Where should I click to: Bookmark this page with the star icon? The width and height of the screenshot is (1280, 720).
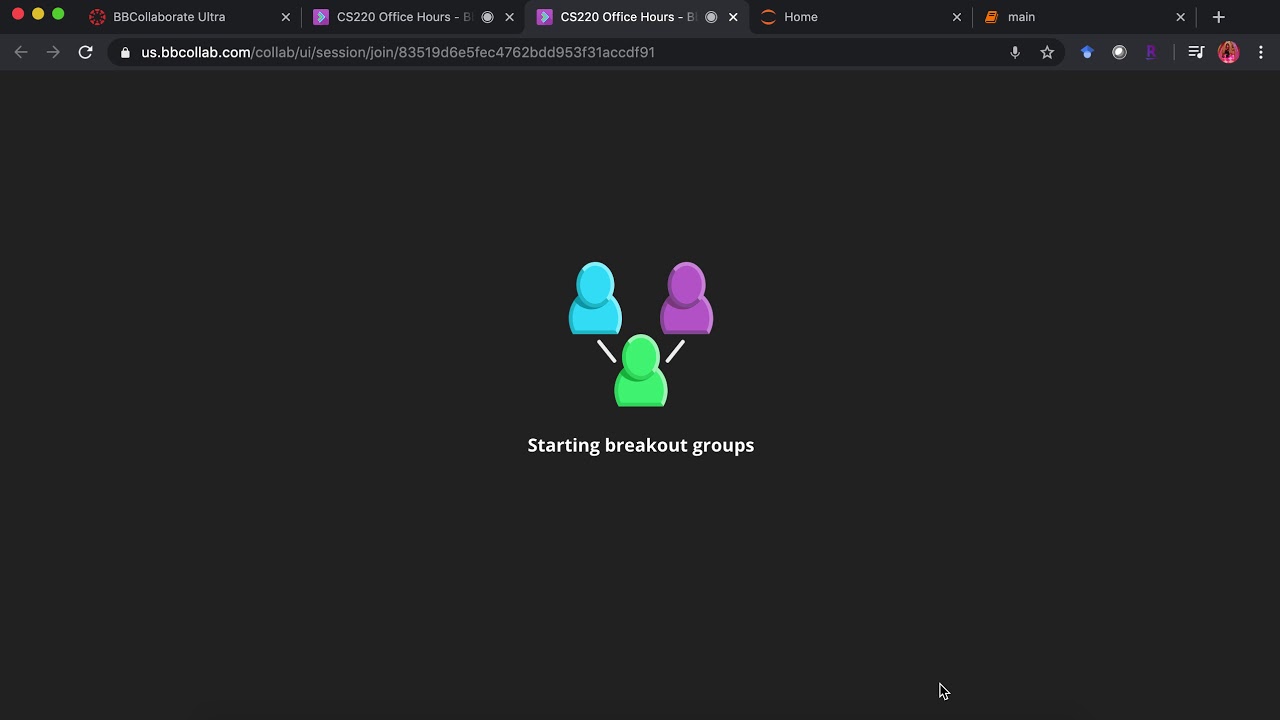pos(1047,52)
